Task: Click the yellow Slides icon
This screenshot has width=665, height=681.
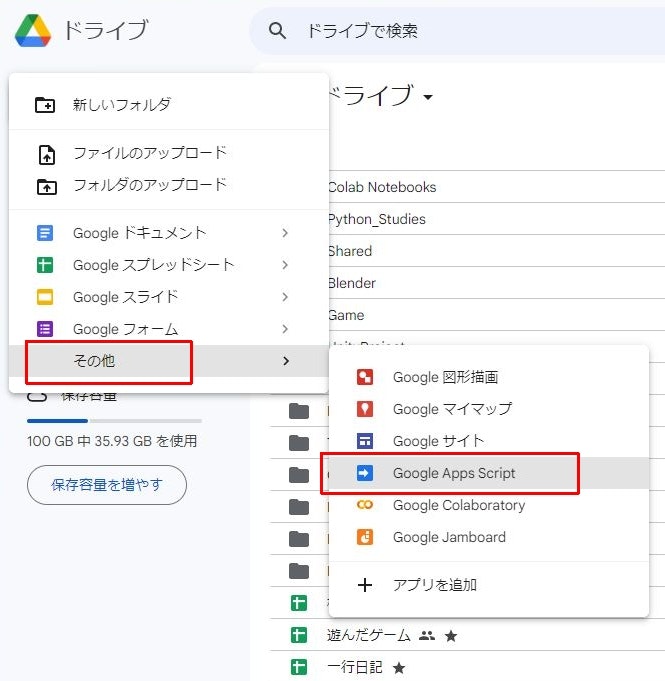Action: 45,297
